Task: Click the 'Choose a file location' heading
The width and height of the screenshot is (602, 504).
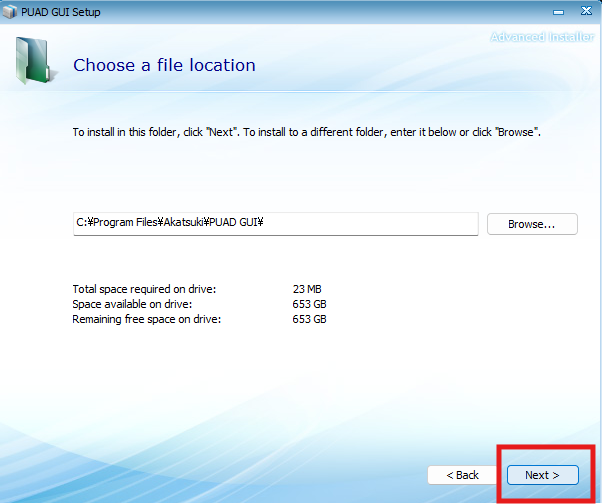Action: 164,66
